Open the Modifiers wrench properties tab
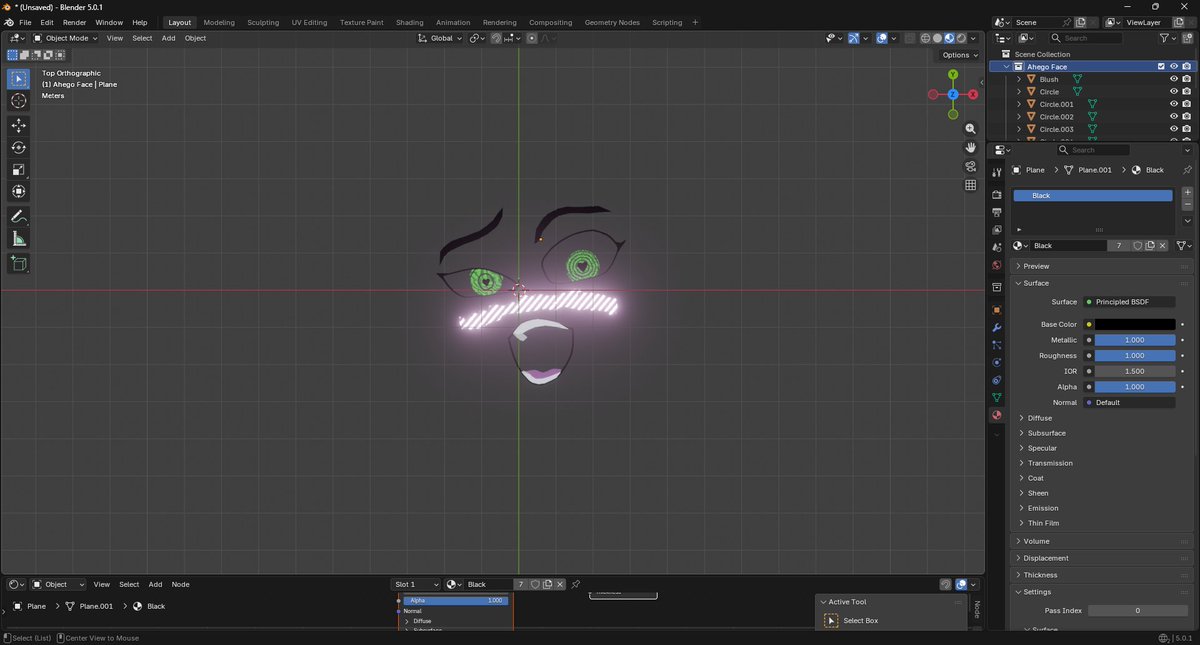 pyautogui.click(x=996, y=327)
